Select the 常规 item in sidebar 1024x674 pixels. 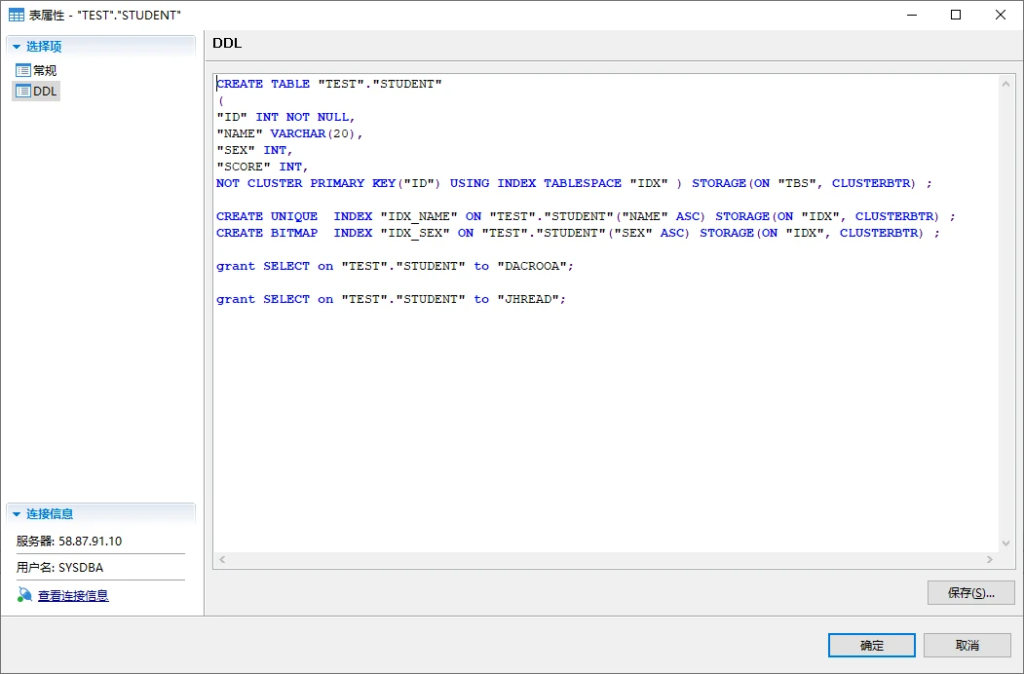[x=45, y=70]
